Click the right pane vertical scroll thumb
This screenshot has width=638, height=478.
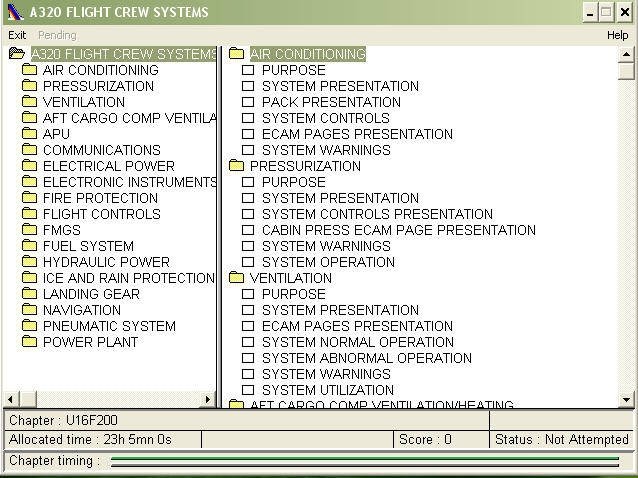coord(626,72)
